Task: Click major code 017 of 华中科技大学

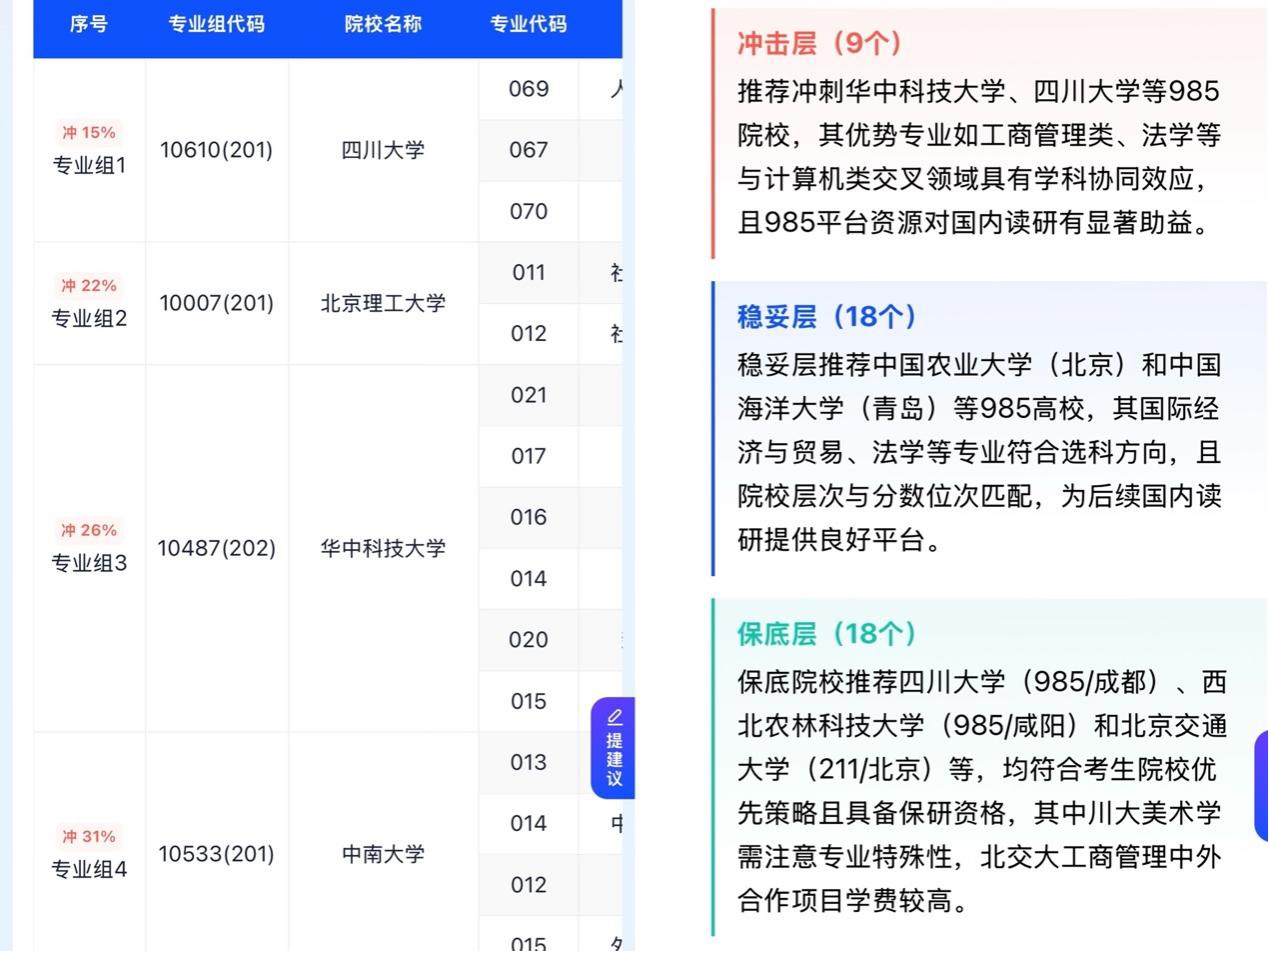Action: tap(528, 456)
